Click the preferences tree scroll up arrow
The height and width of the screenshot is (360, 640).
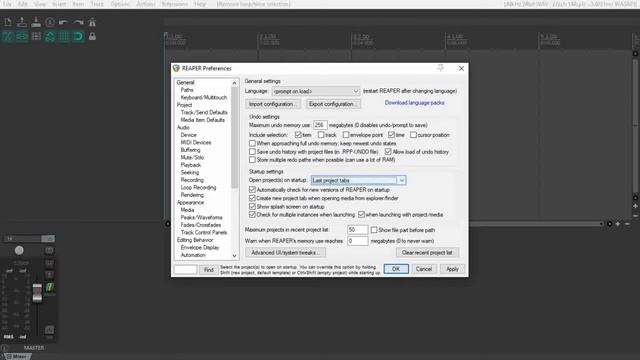(234, 83)
